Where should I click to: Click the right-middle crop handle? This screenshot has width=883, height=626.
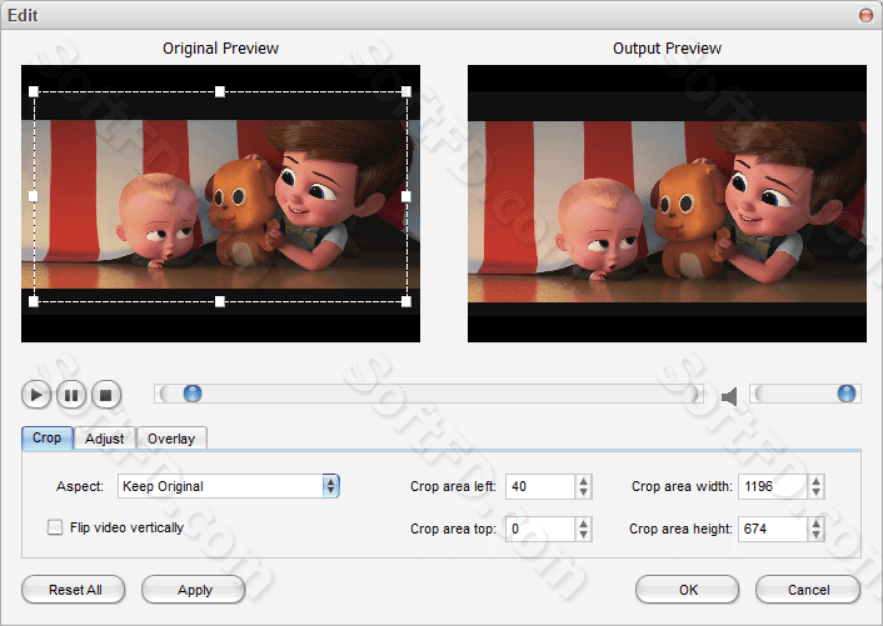click(x=406, y=196)
